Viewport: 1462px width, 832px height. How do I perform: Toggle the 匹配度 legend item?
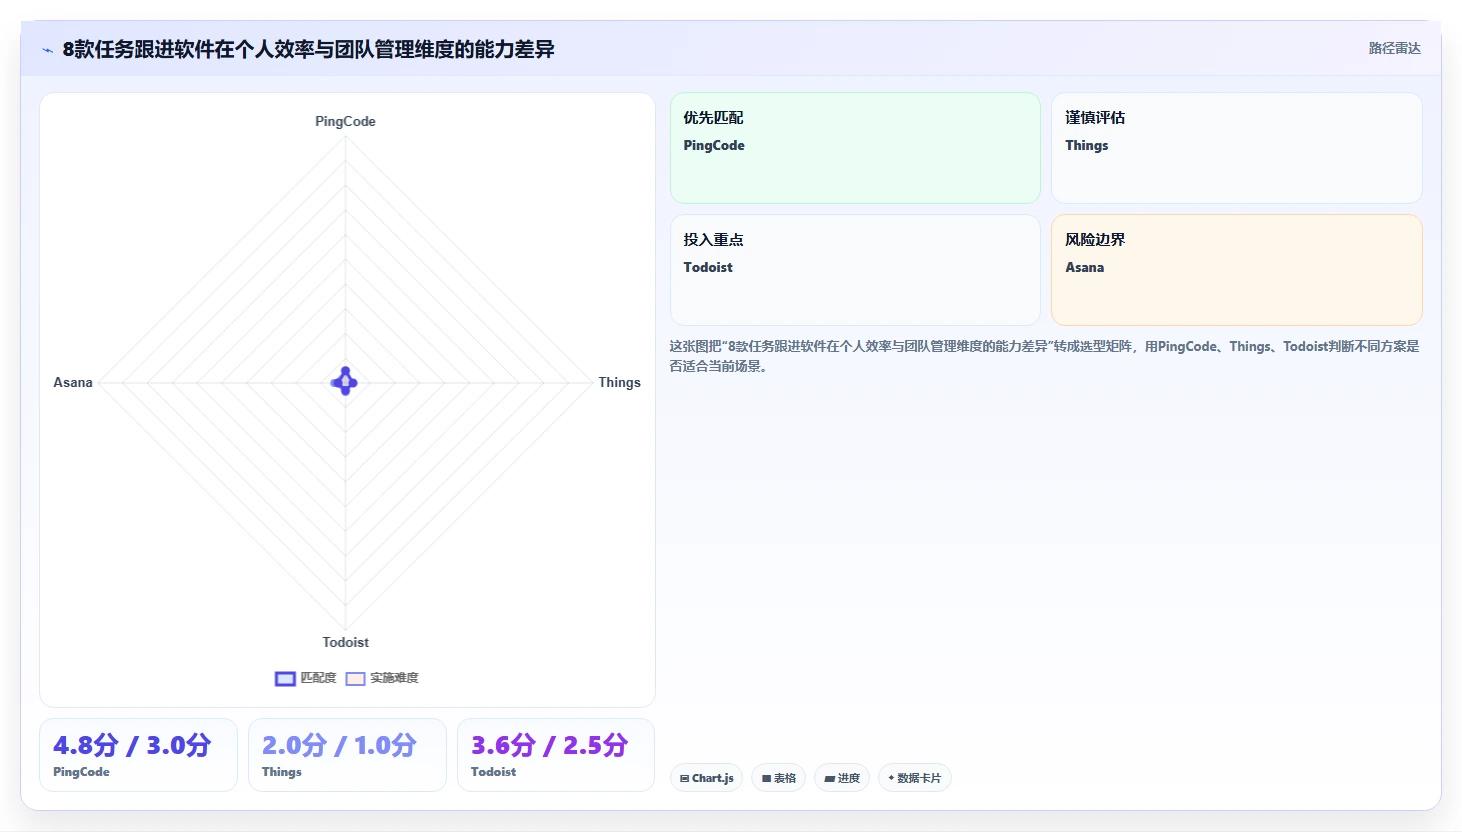(x=306, y=678)
